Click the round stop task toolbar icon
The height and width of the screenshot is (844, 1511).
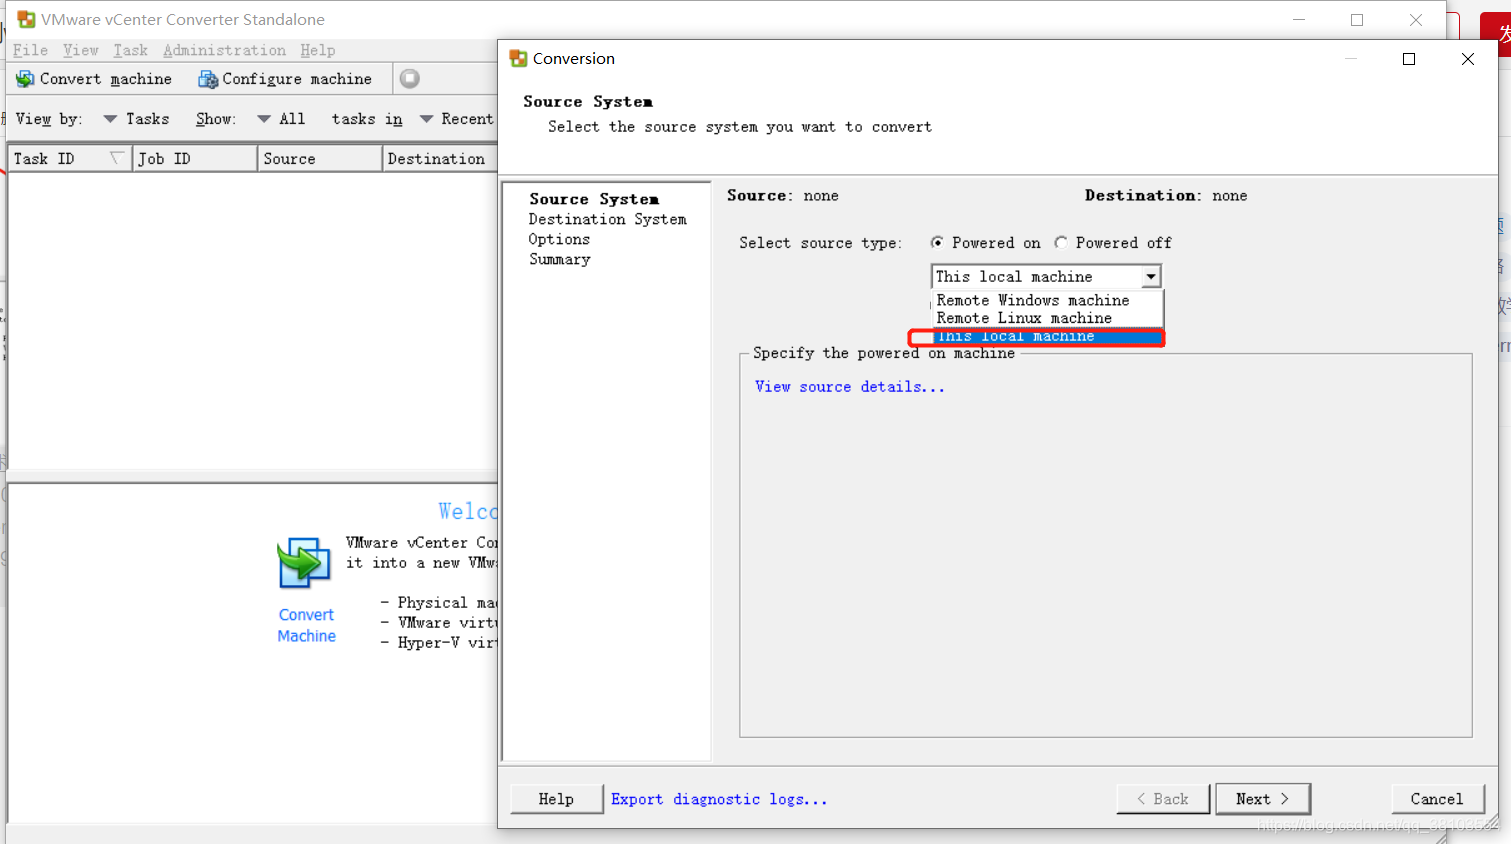[409, 78]
